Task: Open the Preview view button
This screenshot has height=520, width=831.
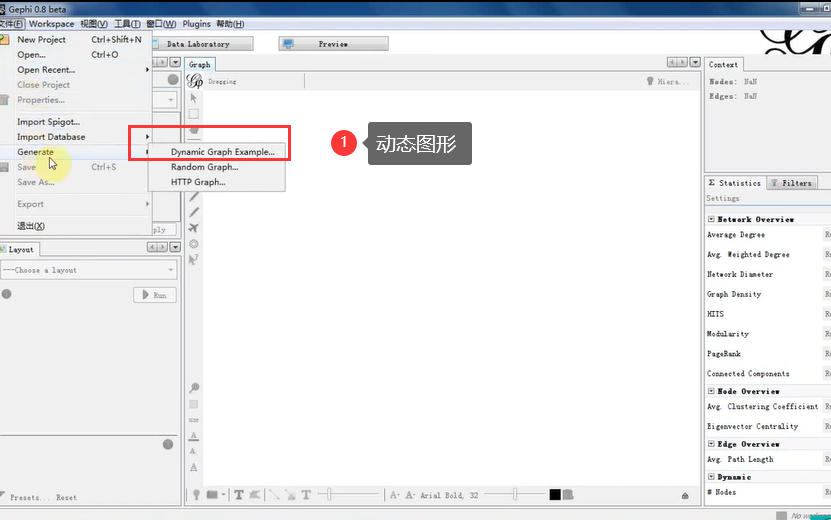Action: [333, 44]
